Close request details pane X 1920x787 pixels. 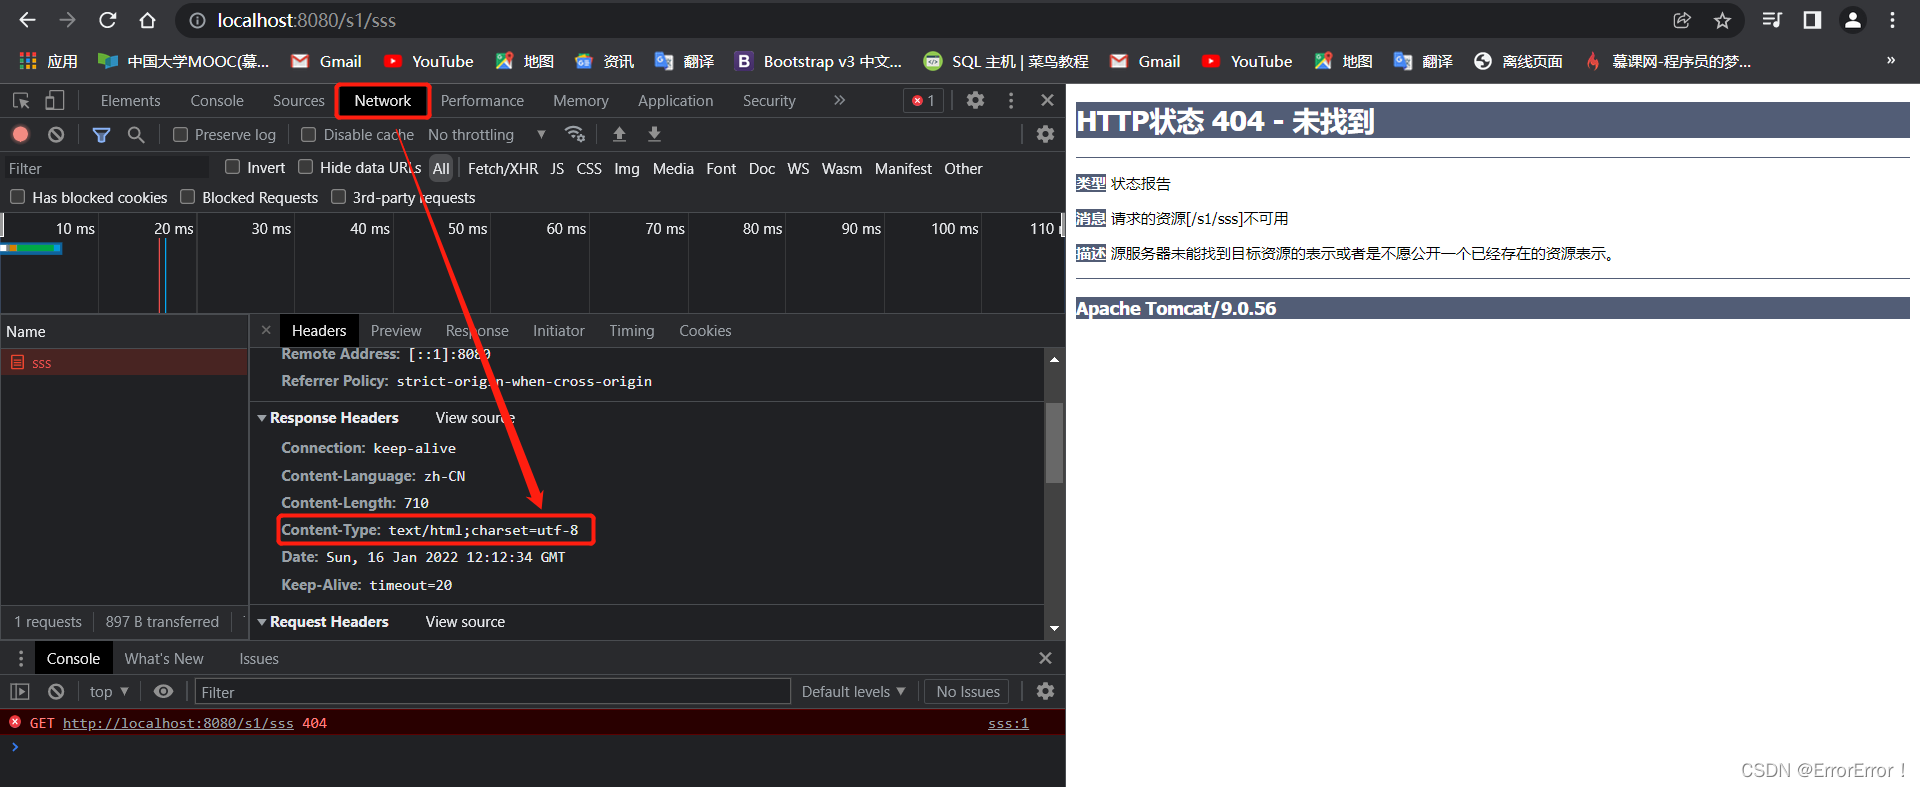(x=266, y=330)
